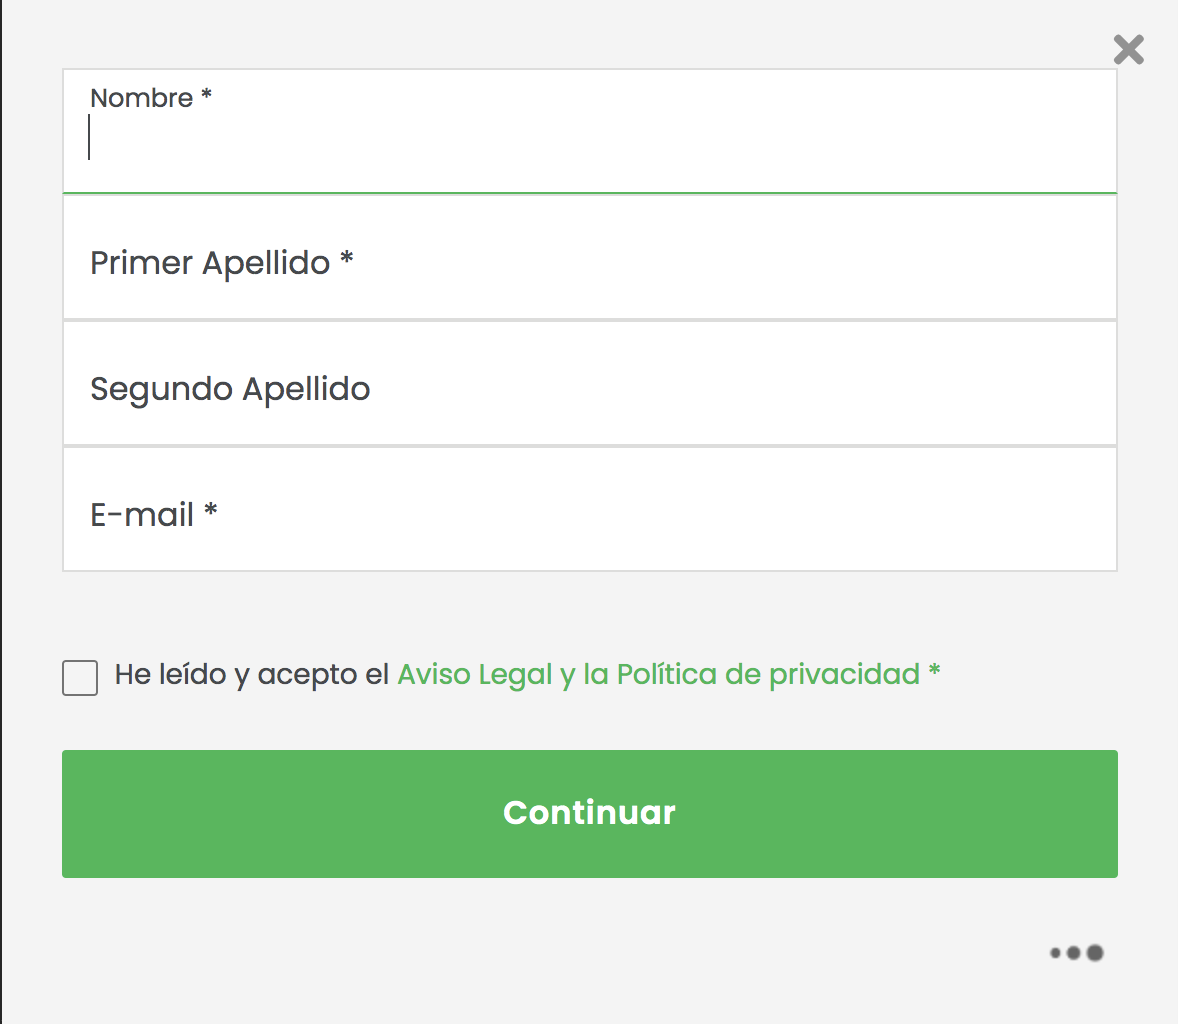Click the green asterisk after the privacy link

point(934,671)
